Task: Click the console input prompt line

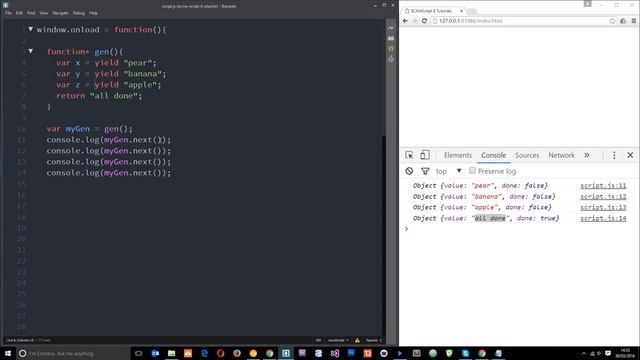Action: pos(519,229)
